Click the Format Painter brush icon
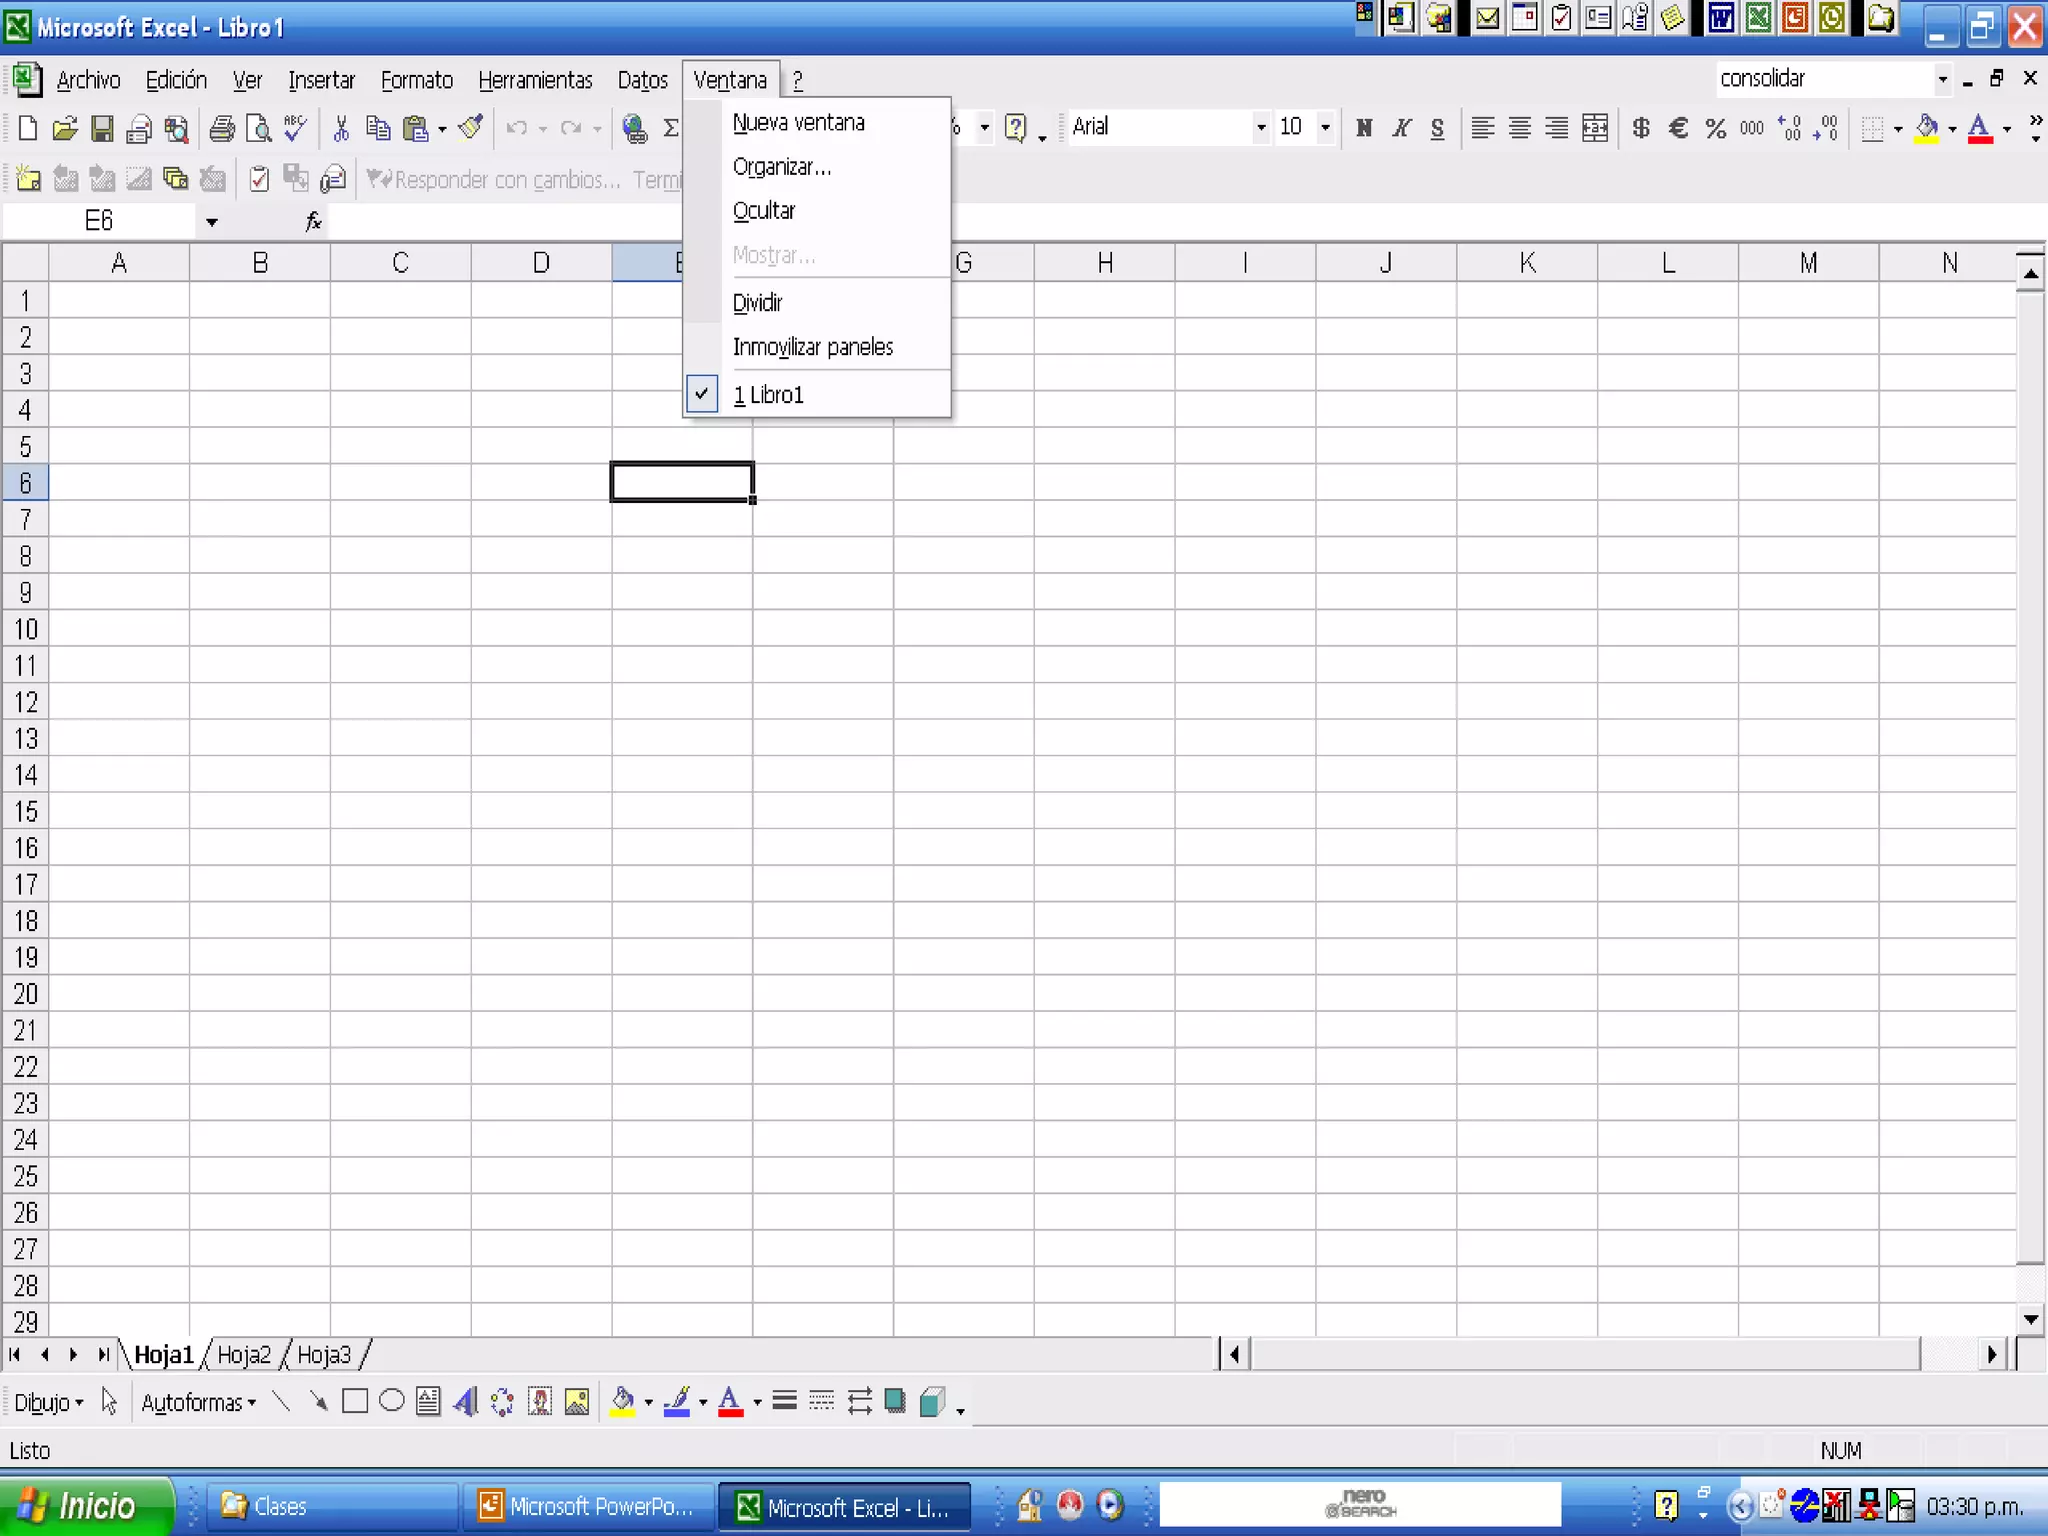 coord(471,128)
